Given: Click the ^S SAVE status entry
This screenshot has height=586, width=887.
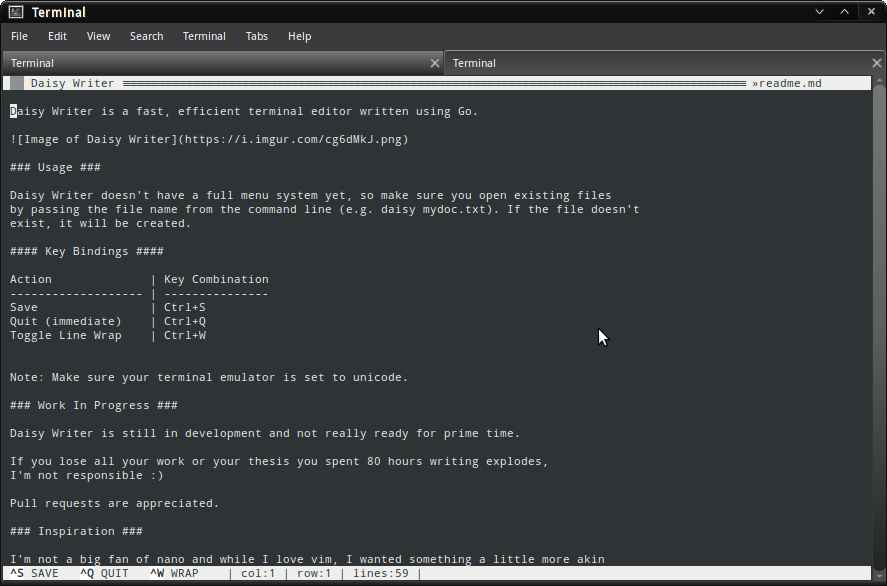Looking at the screenshot, I should 35,573.
